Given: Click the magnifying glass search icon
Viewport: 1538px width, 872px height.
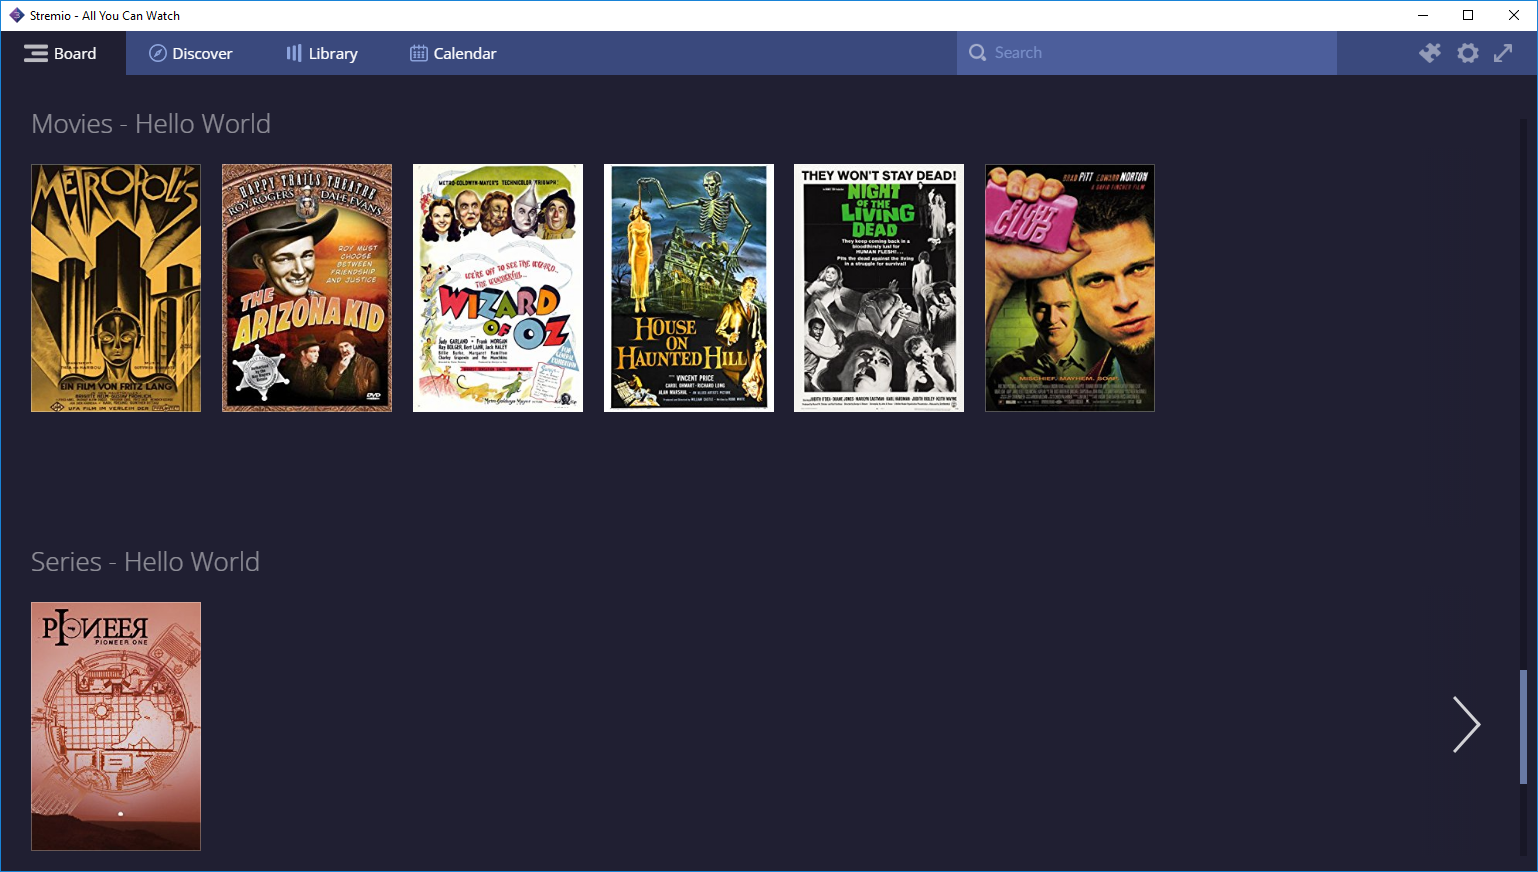Looking at the screenshot, I should point(977,53).
